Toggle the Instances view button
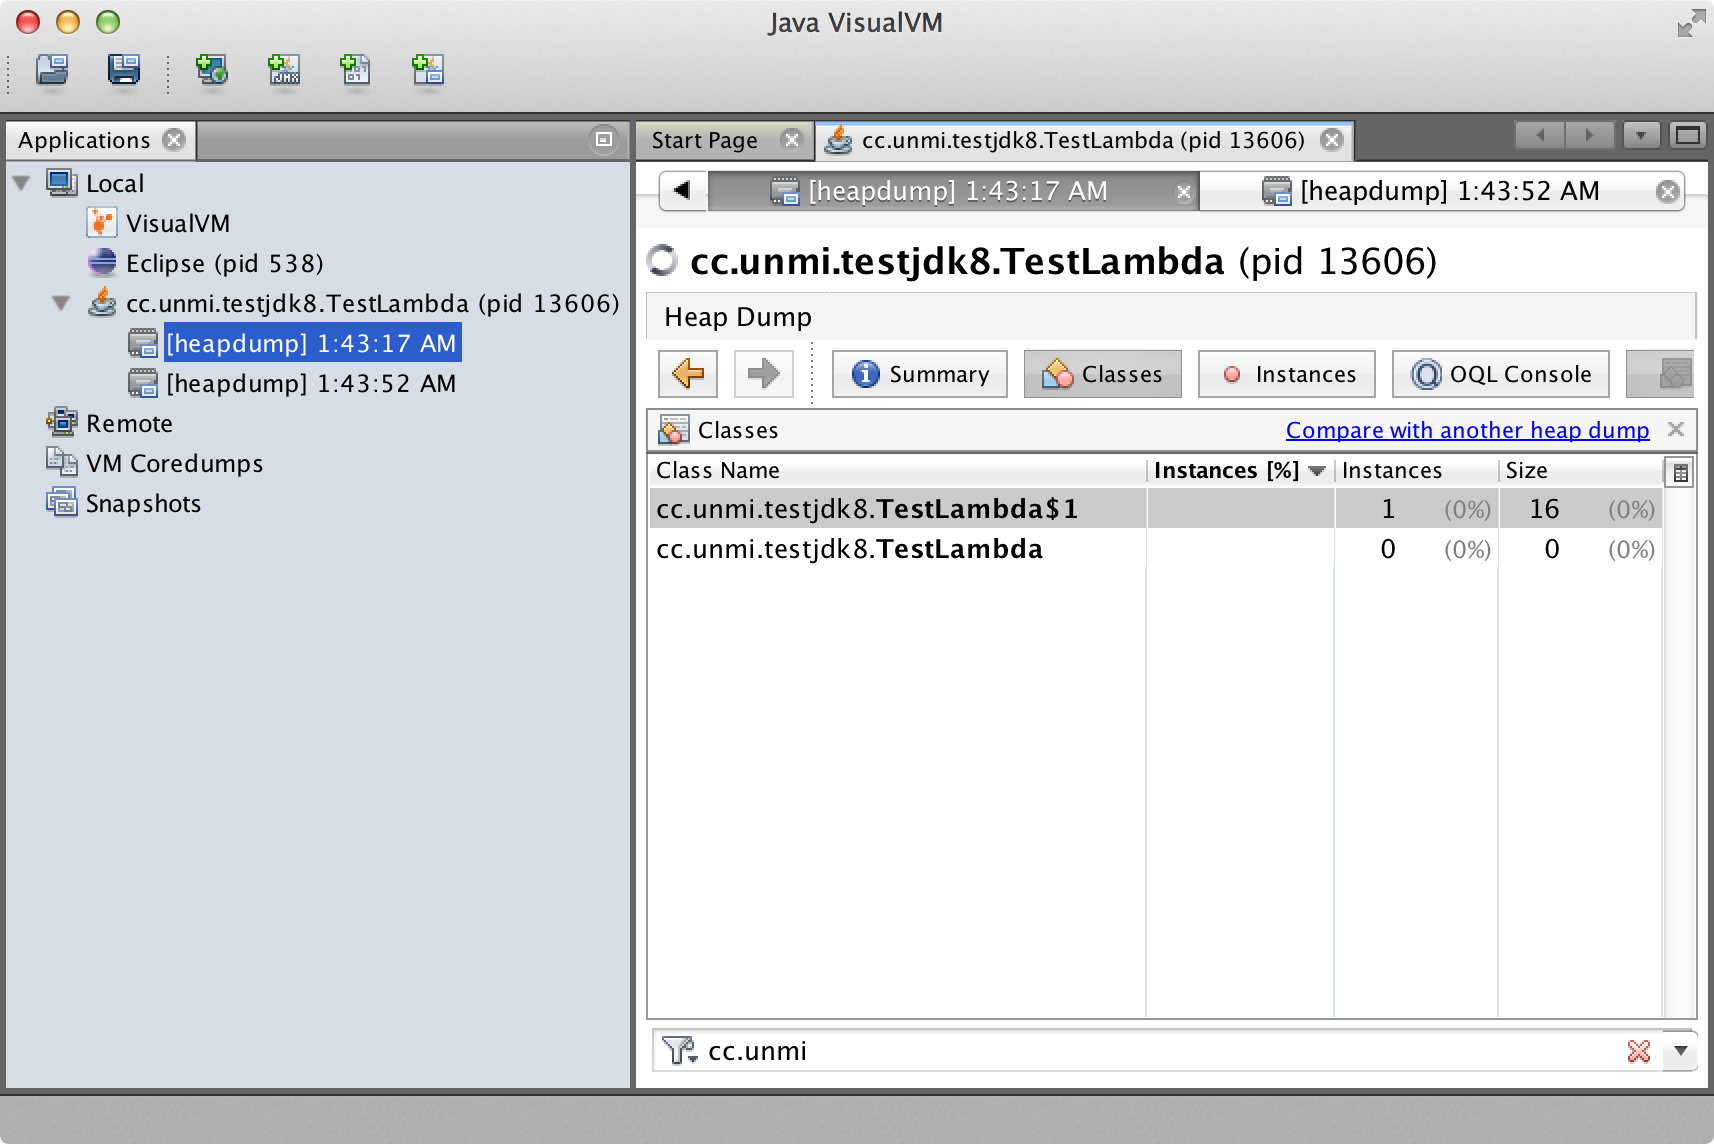 [1287, 374]
